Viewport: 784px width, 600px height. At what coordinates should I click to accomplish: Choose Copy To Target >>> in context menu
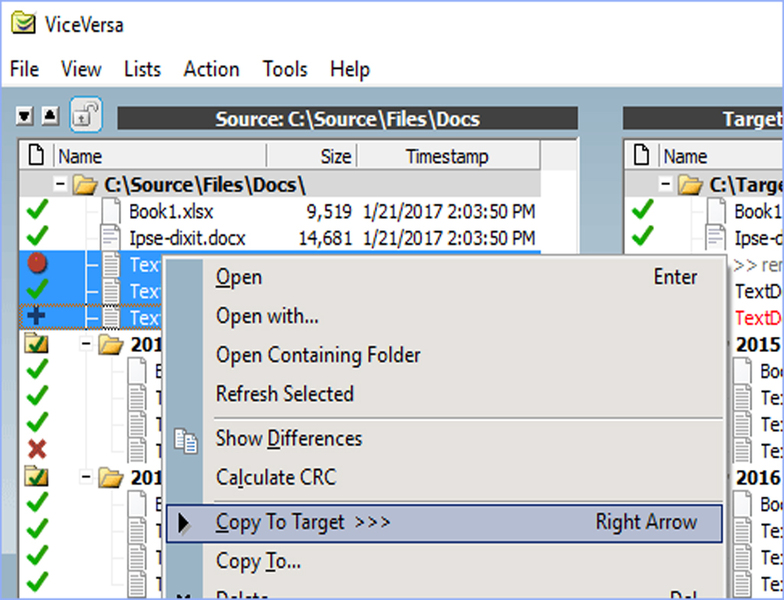point(444,523)
